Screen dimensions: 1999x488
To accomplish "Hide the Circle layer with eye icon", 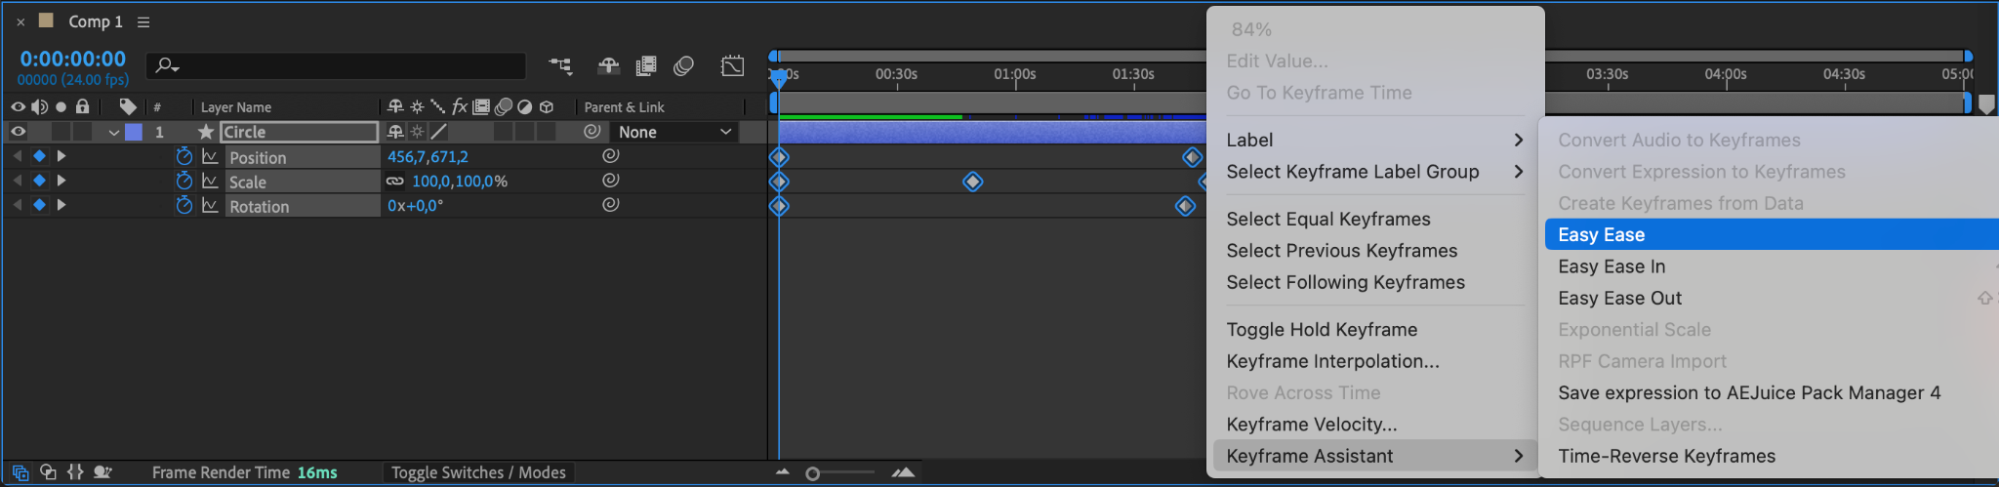I will tap(18, 131).
